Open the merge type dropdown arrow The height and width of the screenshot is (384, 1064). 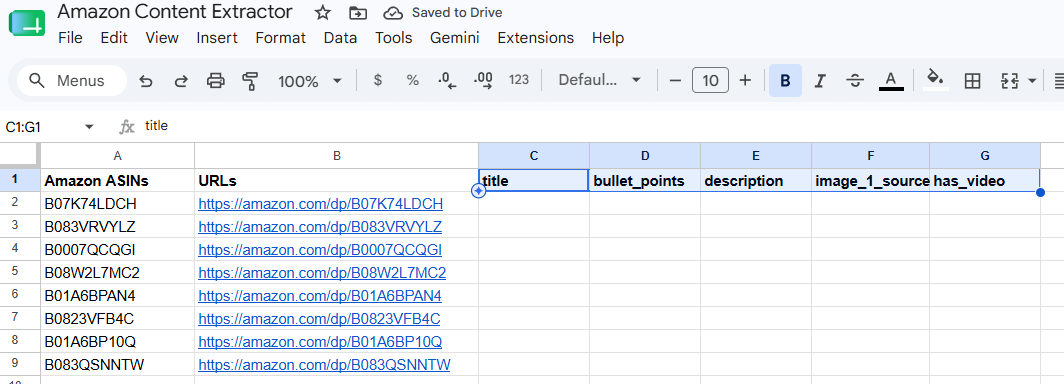coord(1032,81)
